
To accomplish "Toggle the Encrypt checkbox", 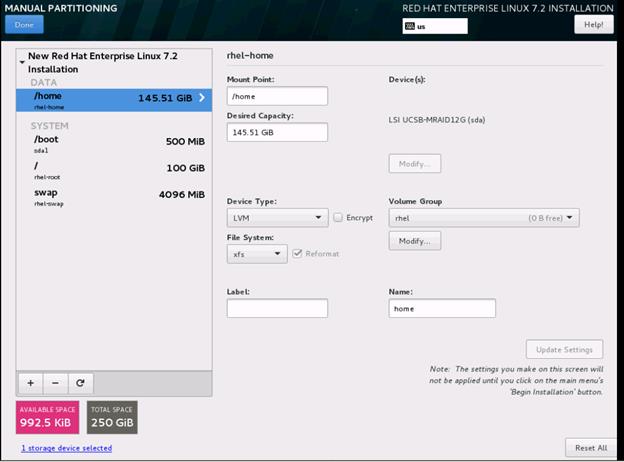I will tap(338, 217).
